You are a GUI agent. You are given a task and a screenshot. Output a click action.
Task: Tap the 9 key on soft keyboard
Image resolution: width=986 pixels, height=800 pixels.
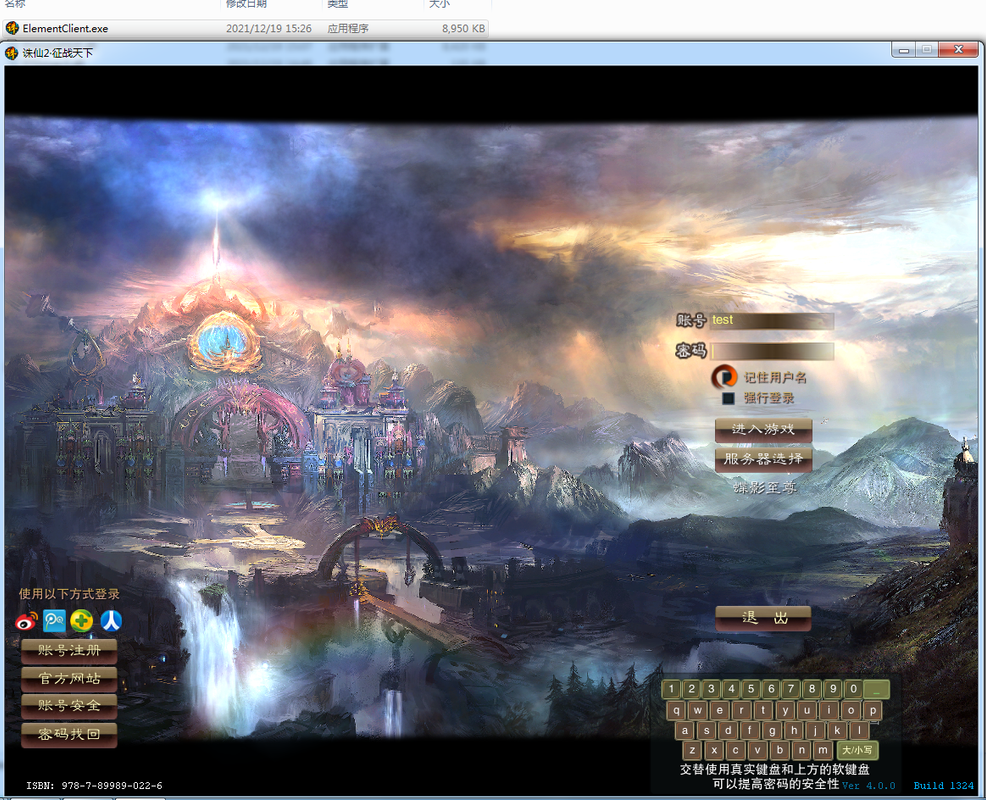point(833,689)
